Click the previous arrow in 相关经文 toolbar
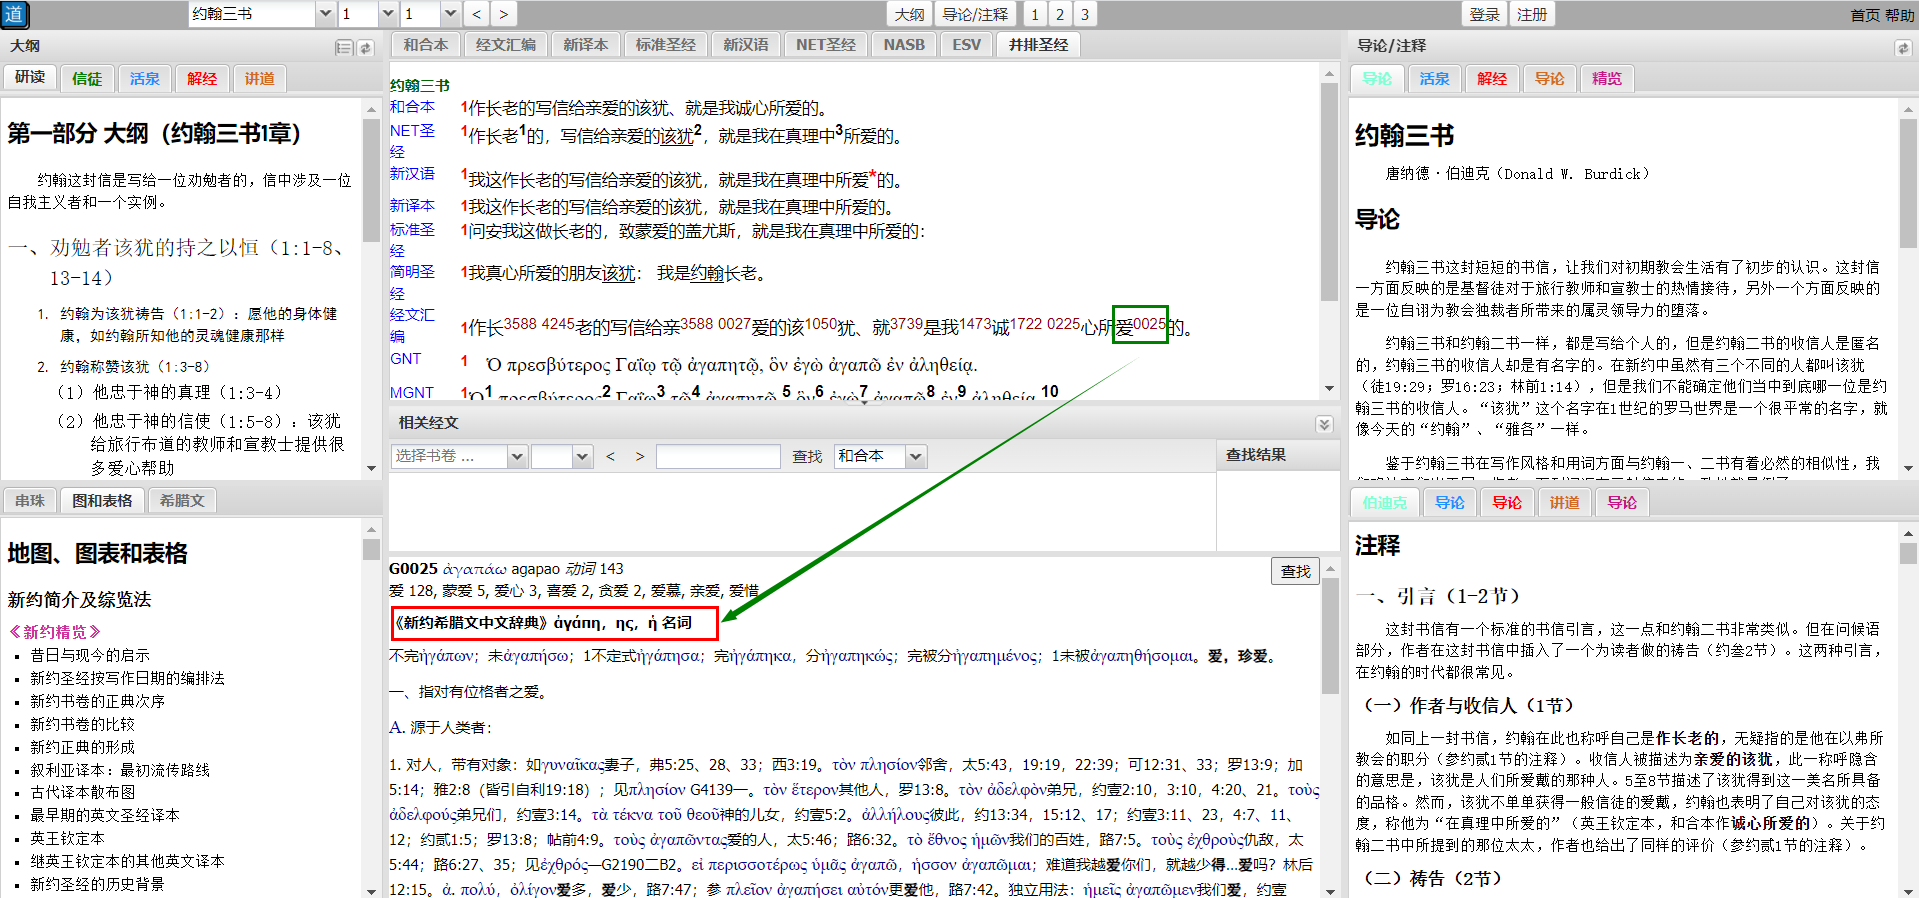The image size is (1919, 898). 610,456
